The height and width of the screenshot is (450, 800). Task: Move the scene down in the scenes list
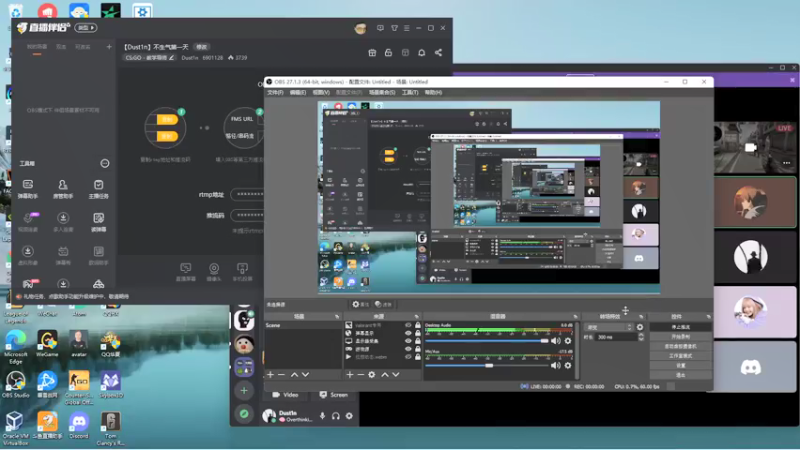tap(305, 374)
